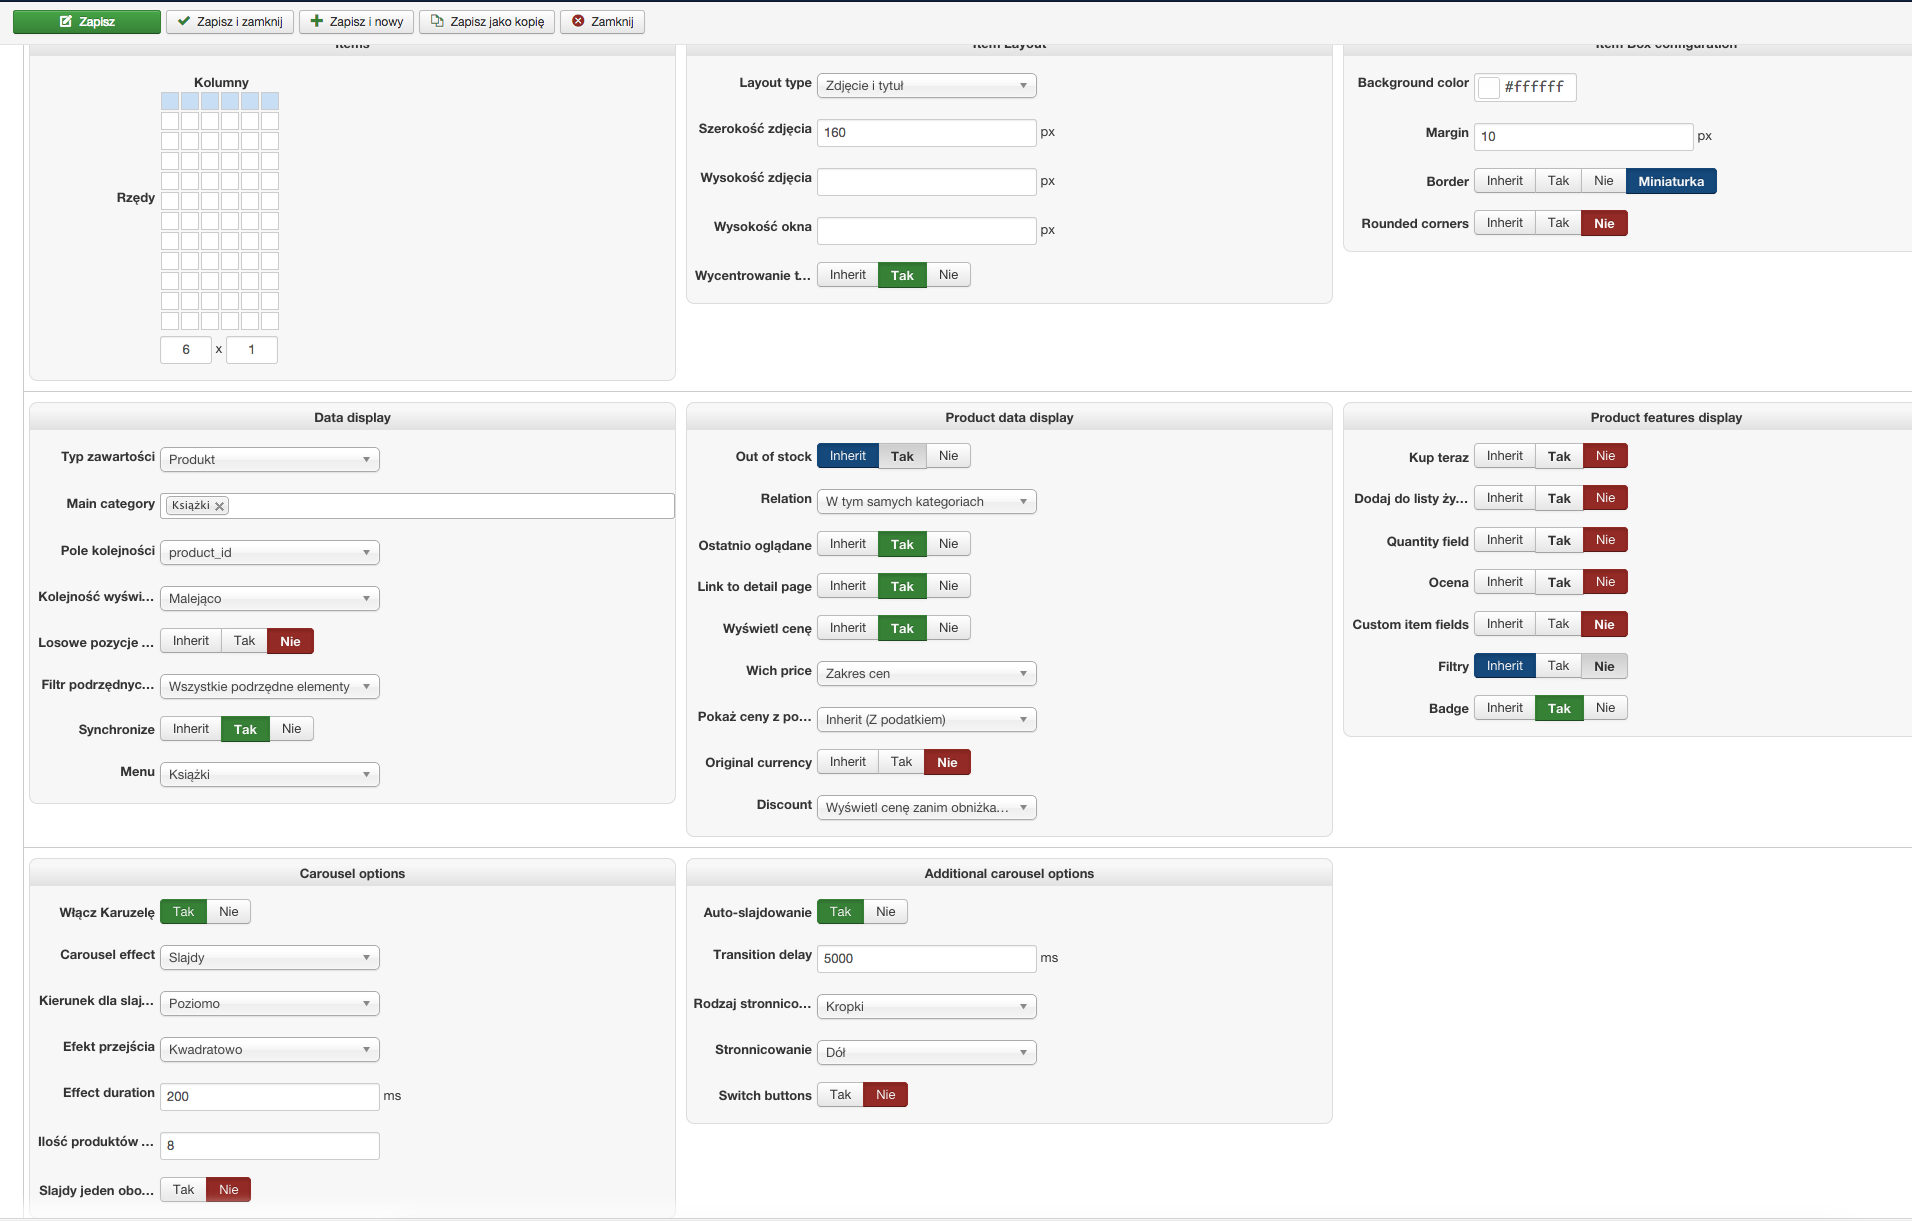The height and width of the screenshot is (1221, 1912).
Task: Expand the Rodzaj stronnicowania Kropki dropdown
Action: coord(927,1007)
